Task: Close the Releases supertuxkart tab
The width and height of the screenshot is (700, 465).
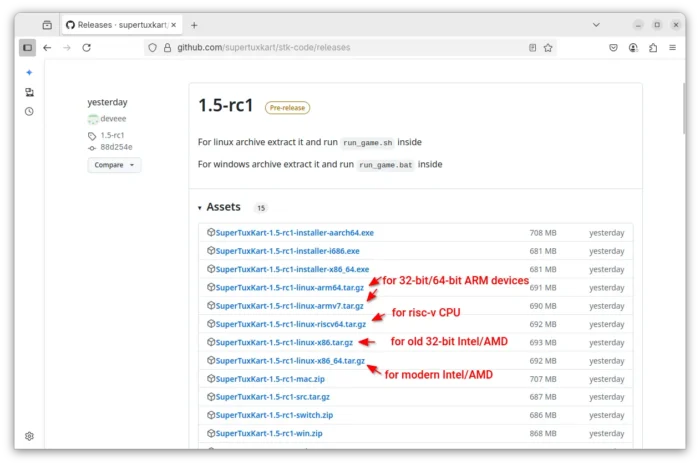Action: 174,25
